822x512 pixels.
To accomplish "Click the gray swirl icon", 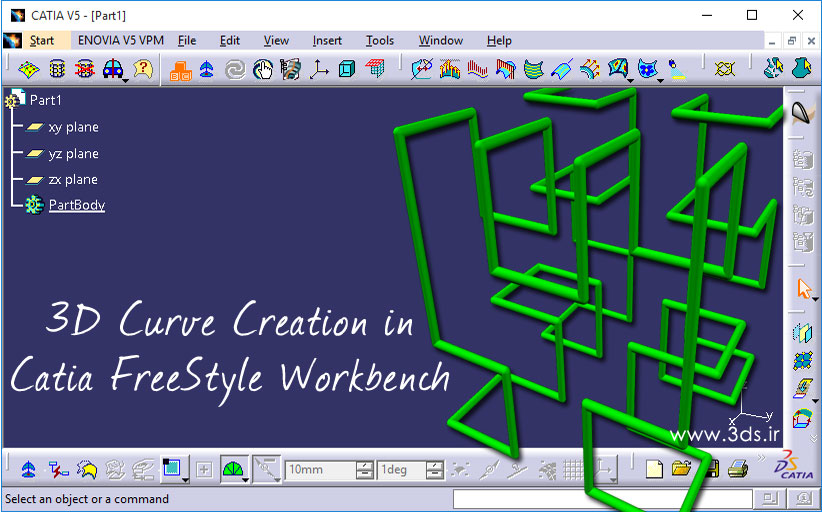I will pyautogui.click(x=235, y=70).
